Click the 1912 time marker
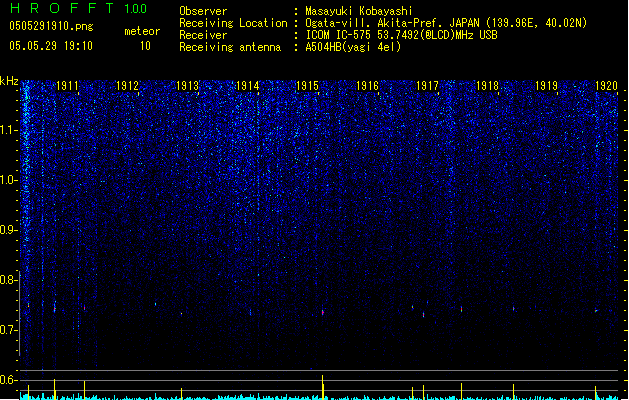The height and width of the screenshot is (400, 629). [127, 86]
